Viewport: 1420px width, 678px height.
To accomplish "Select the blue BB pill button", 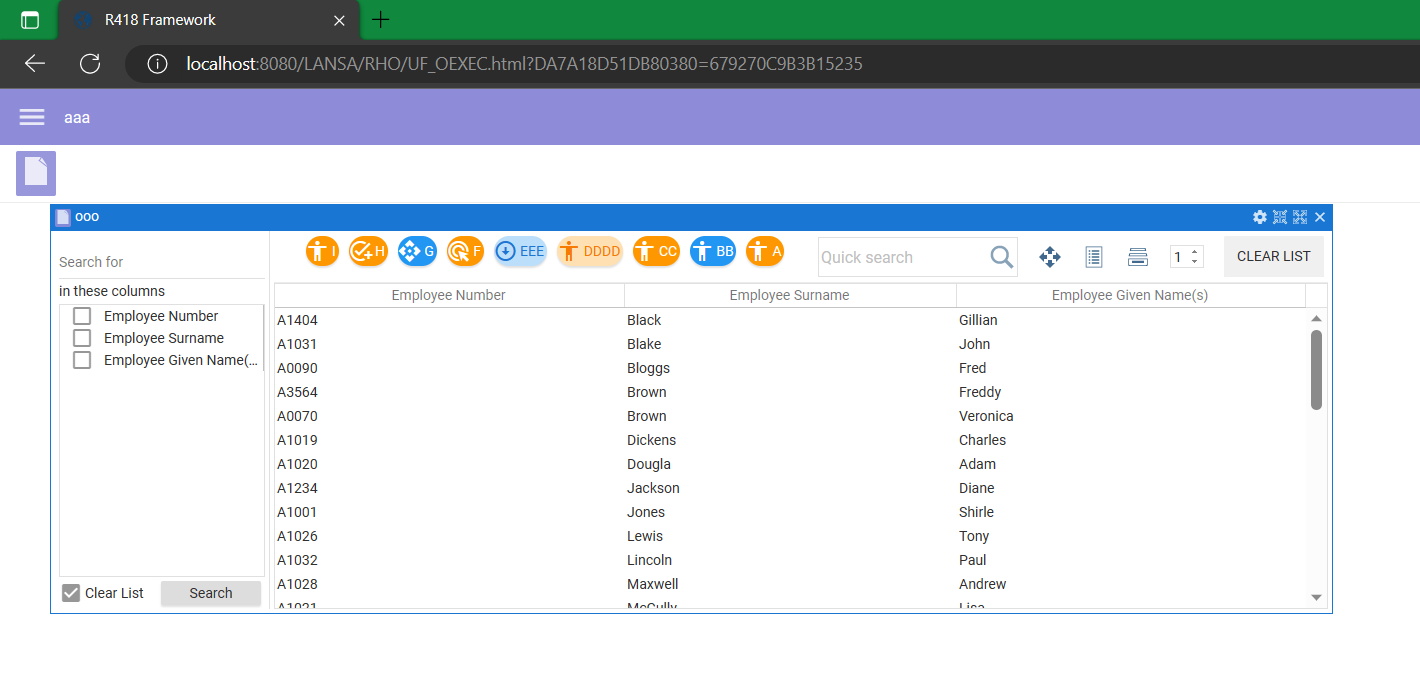I will (x=713, y=251).
